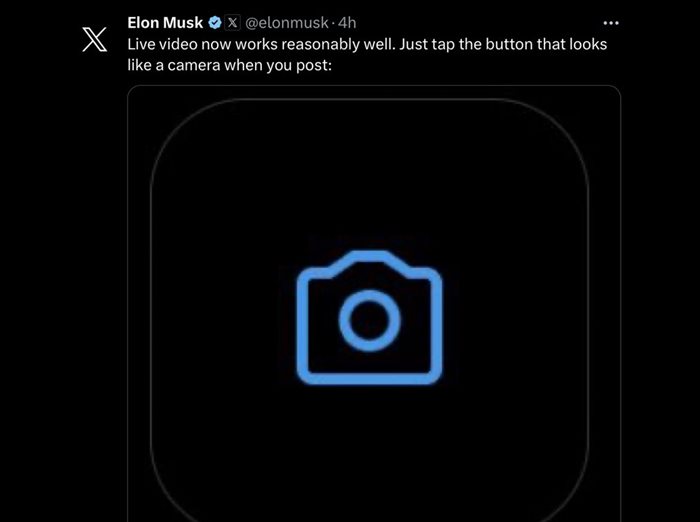
Task: Click the camera icon's circular lens
Action: click(369, 319)
